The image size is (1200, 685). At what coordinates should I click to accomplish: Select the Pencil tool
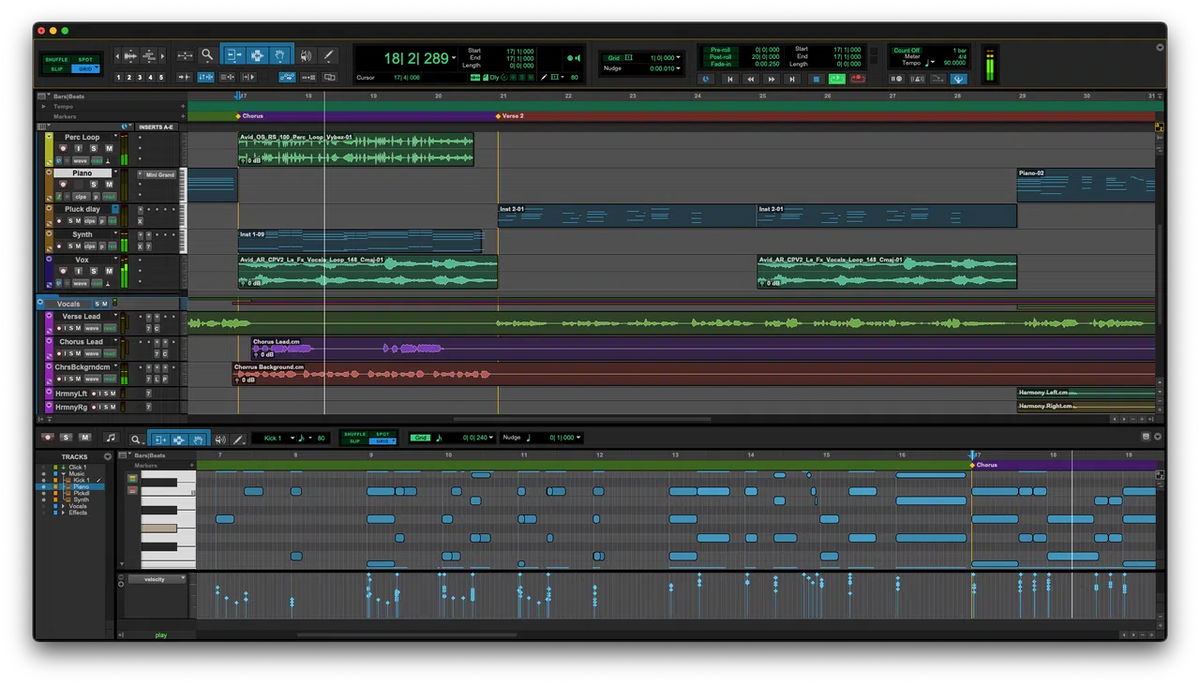[328, 55]
